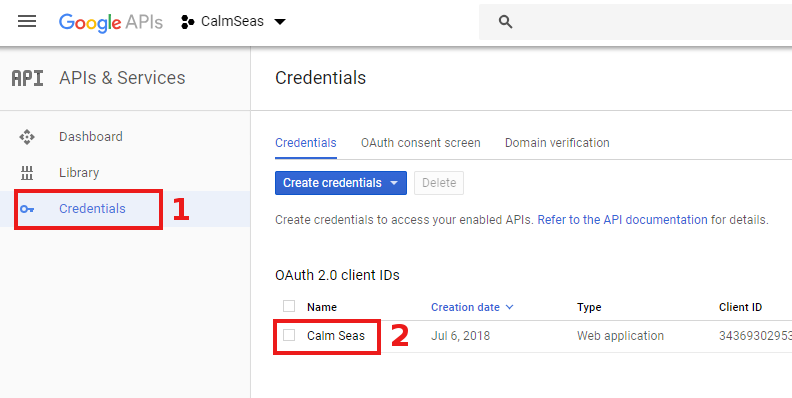Select Library in the sidebar

click(79, 173)
